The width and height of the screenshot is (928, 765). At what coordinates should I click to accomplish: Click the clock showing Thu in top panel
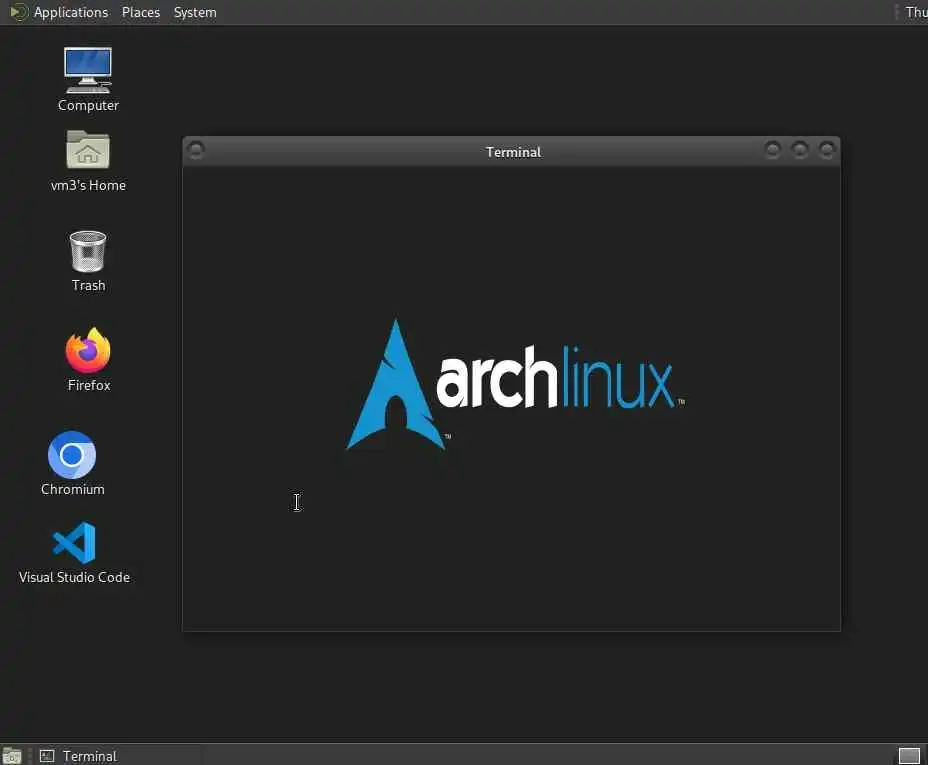point(916,12)
